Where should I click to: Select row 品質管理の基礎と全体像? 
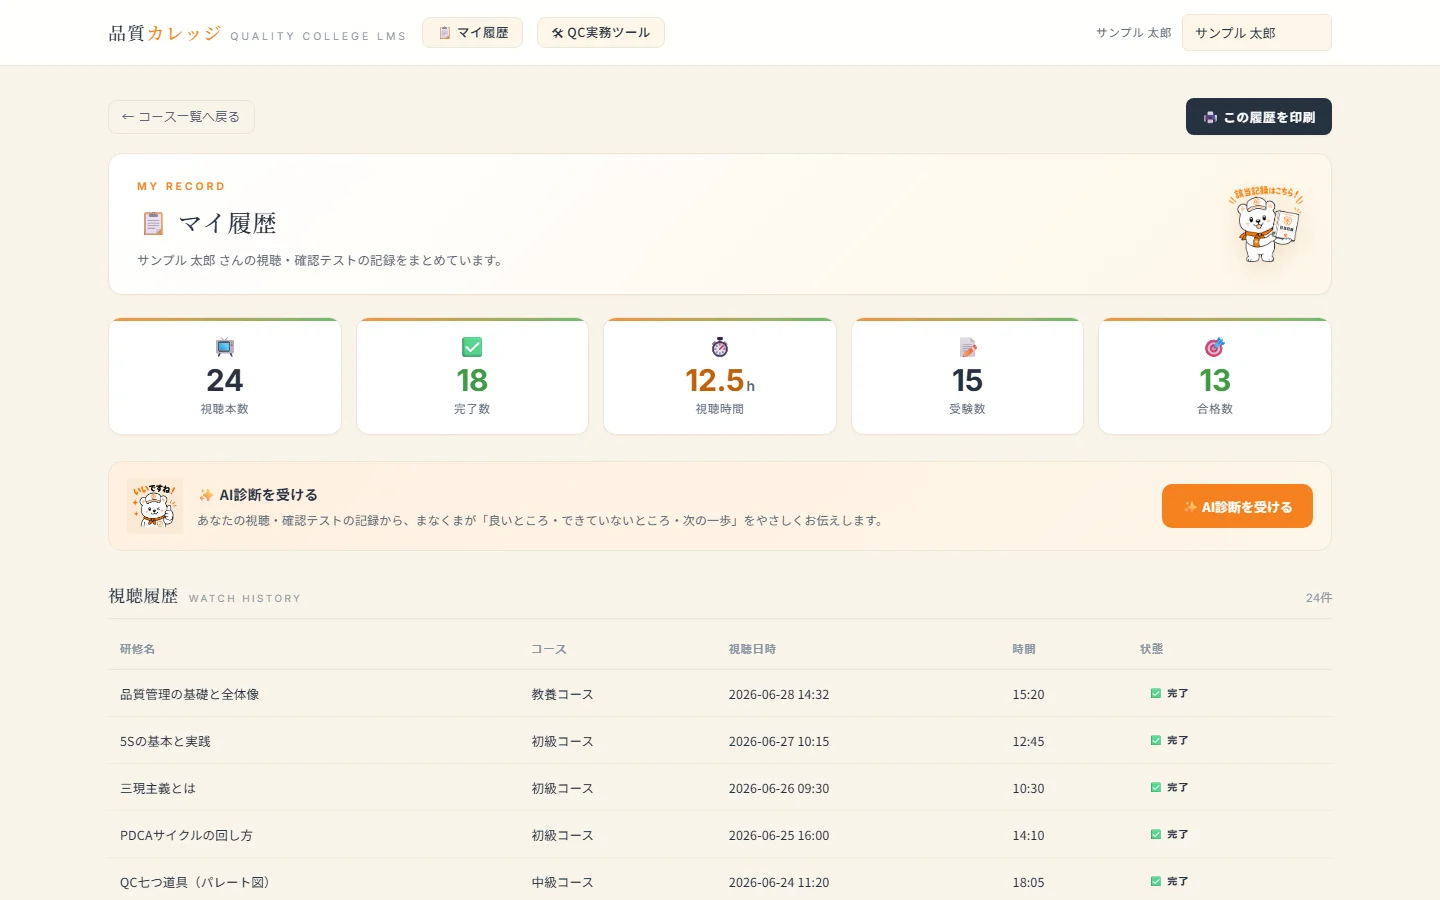[720, 694]
